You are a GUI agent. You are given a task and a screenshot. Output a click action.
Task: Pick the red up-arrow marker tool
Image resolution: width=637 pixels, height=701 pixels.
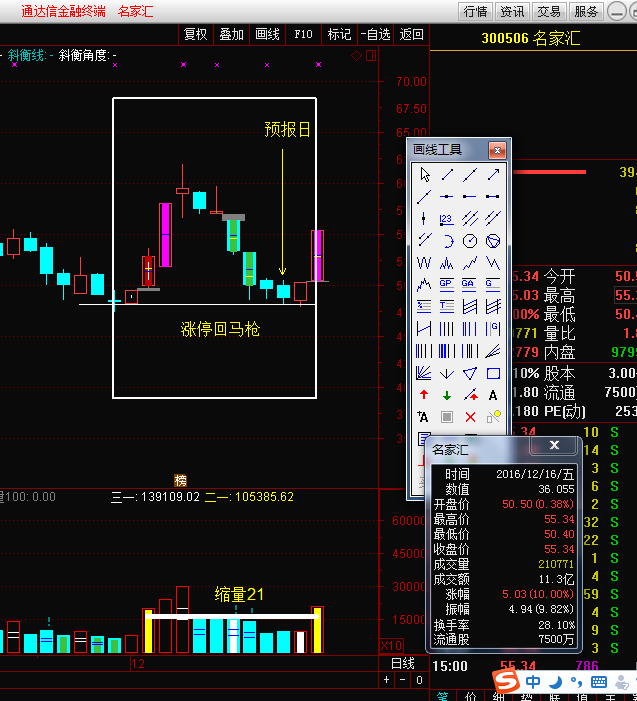[x=424, y=395]
